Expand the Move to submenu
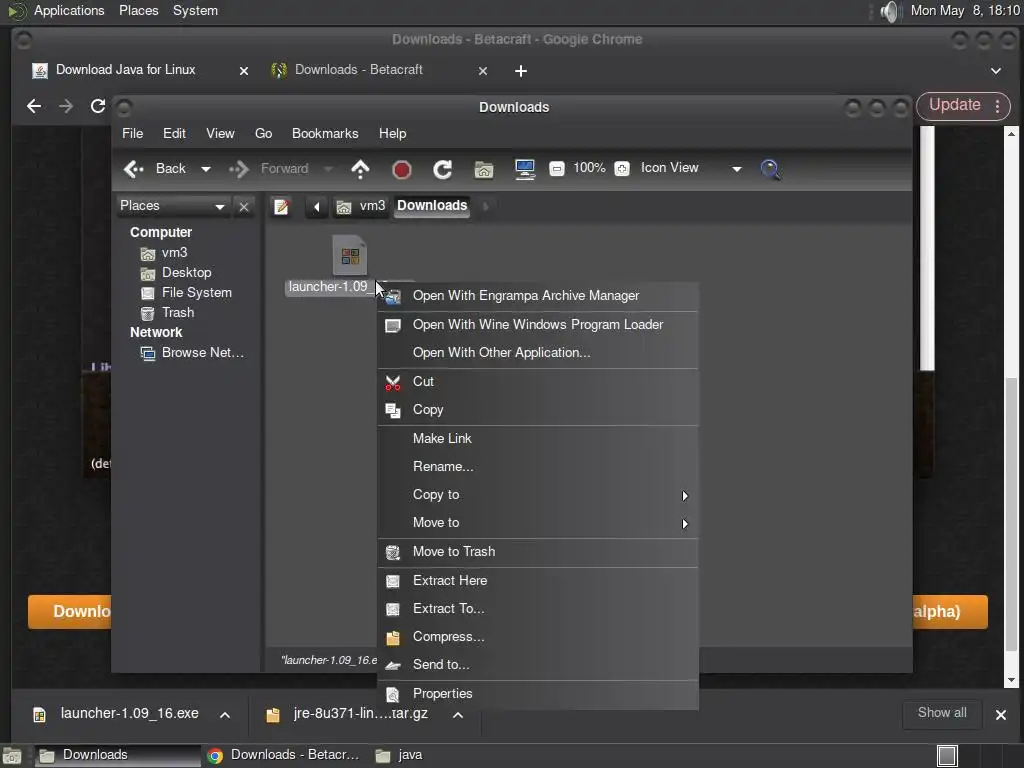The width and height of the screenshot is (1024, 768). [x=538, y=523]
